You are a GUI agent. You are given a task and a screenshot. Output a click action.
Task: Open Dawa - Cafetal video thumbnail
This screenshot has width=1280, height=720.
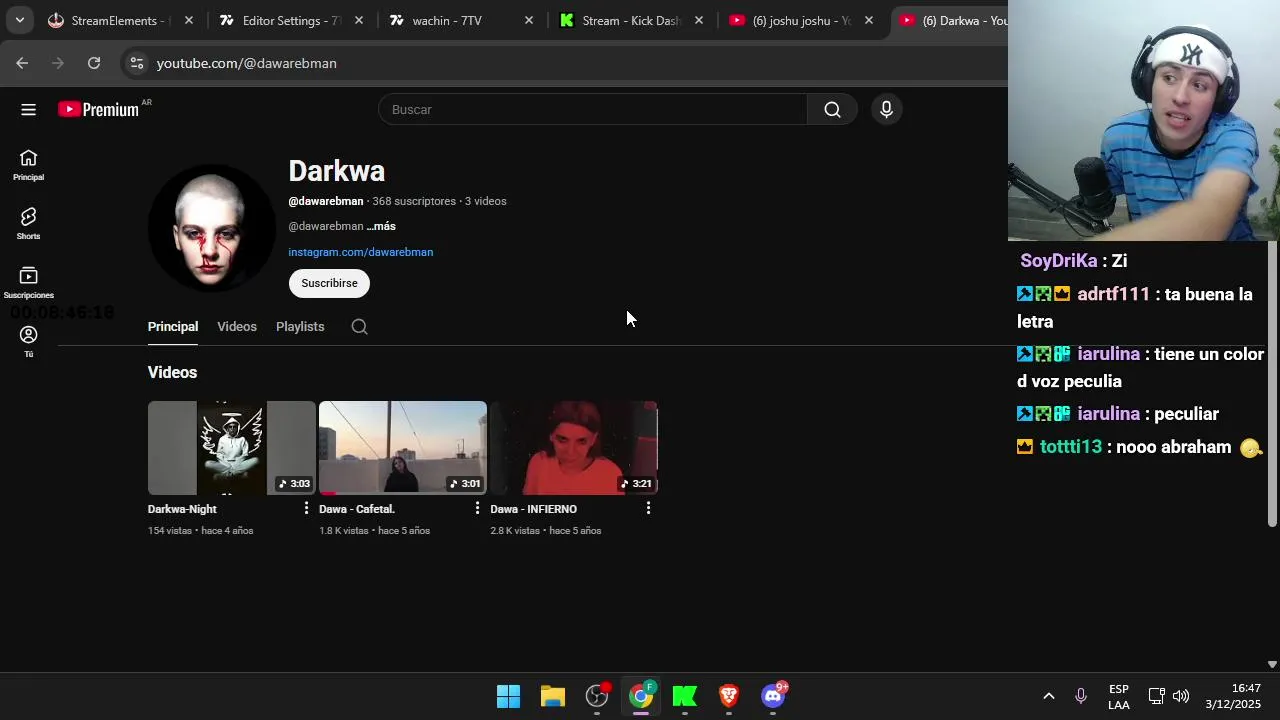[402, 448]
